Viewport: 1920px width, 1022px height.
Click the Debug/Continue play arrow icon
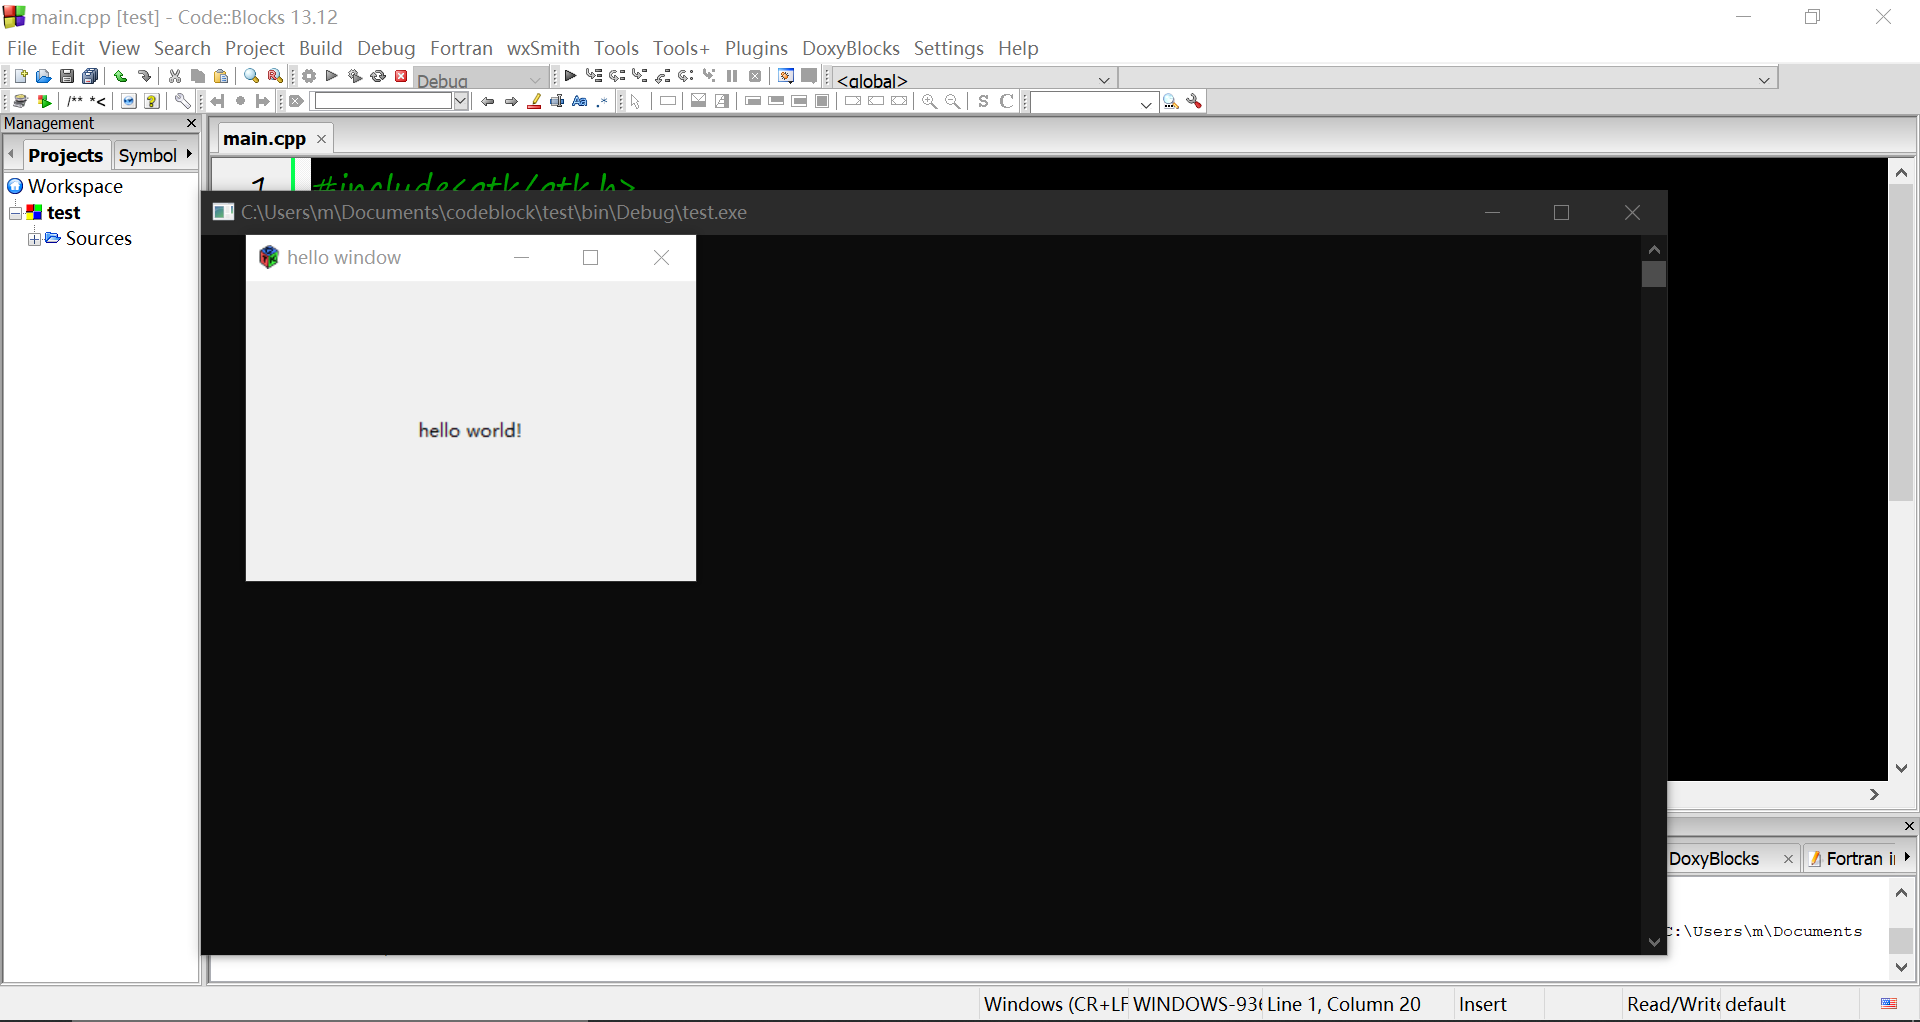click(x=570, y=76)
